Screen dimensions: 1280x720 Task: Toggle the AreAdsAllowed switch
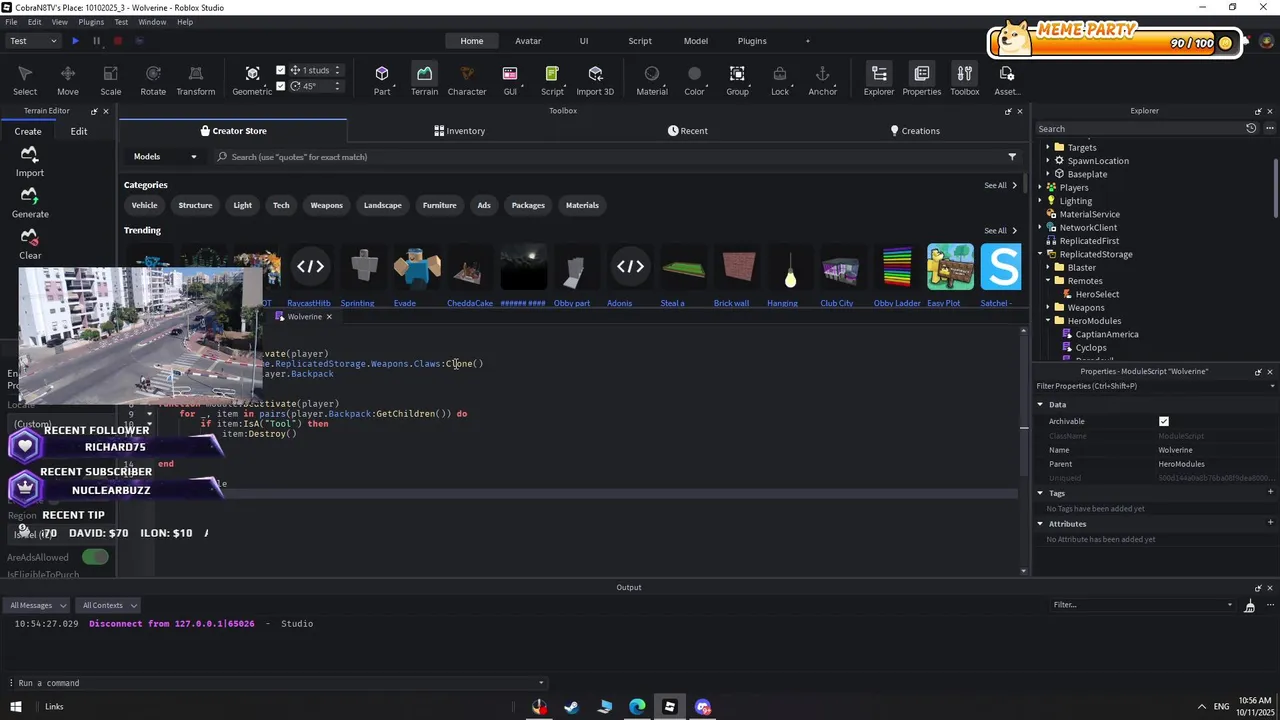coord(95,557)
